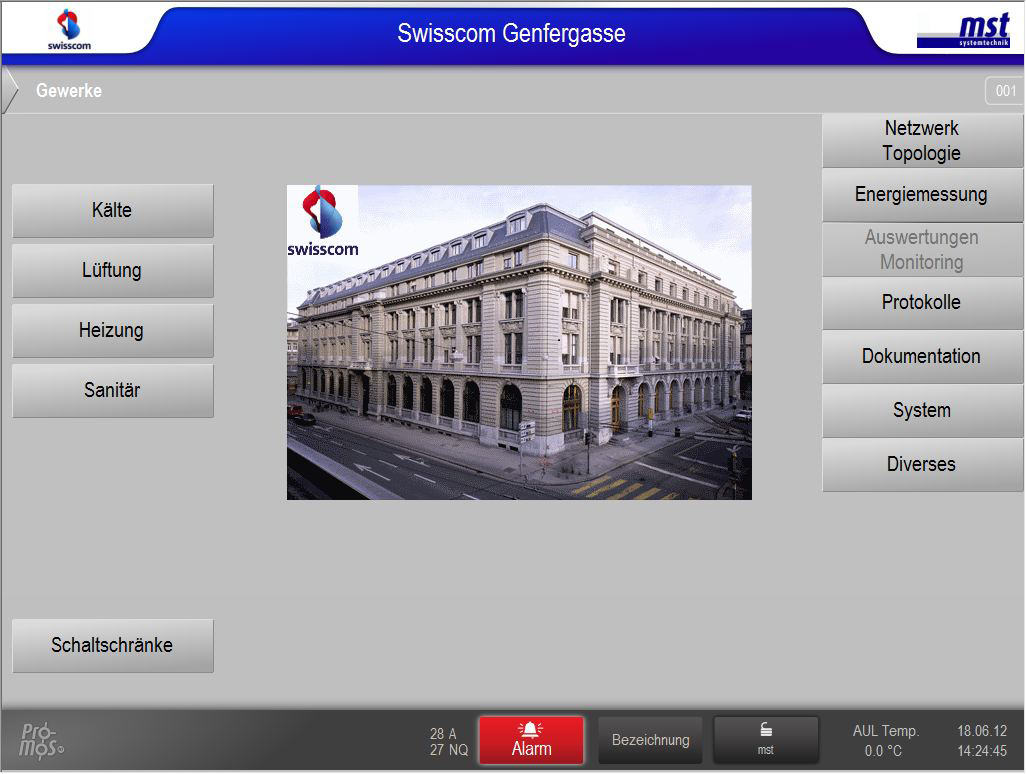Open the Lüftung section

point(113,270)
